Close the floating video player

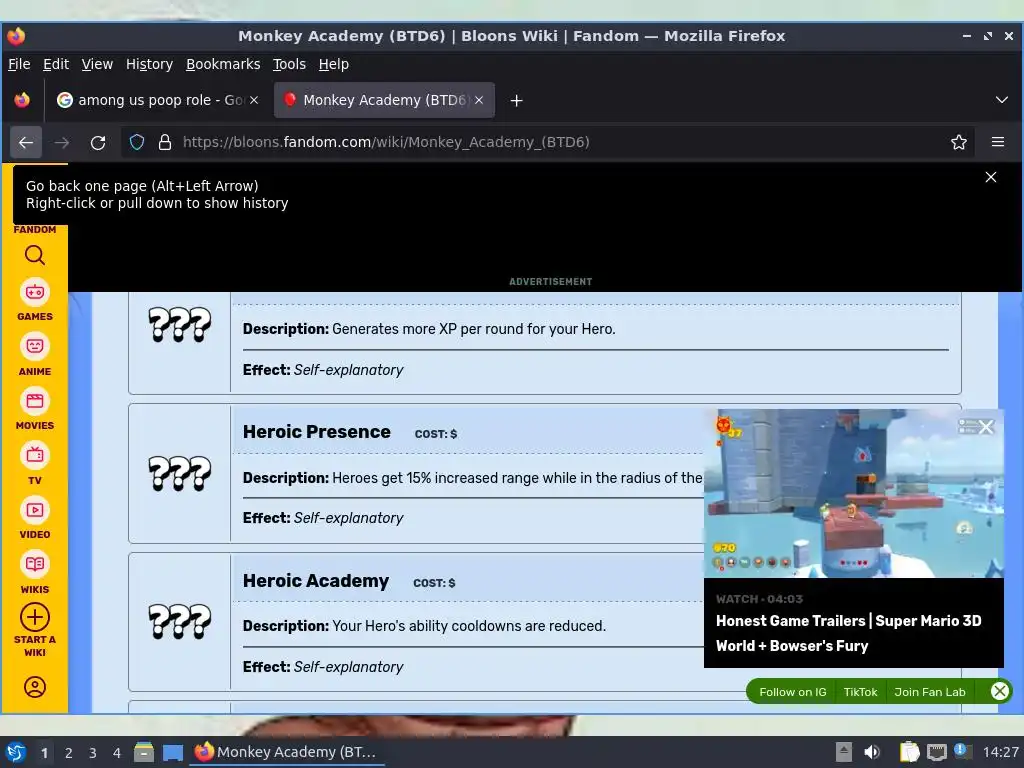[986, 427]
